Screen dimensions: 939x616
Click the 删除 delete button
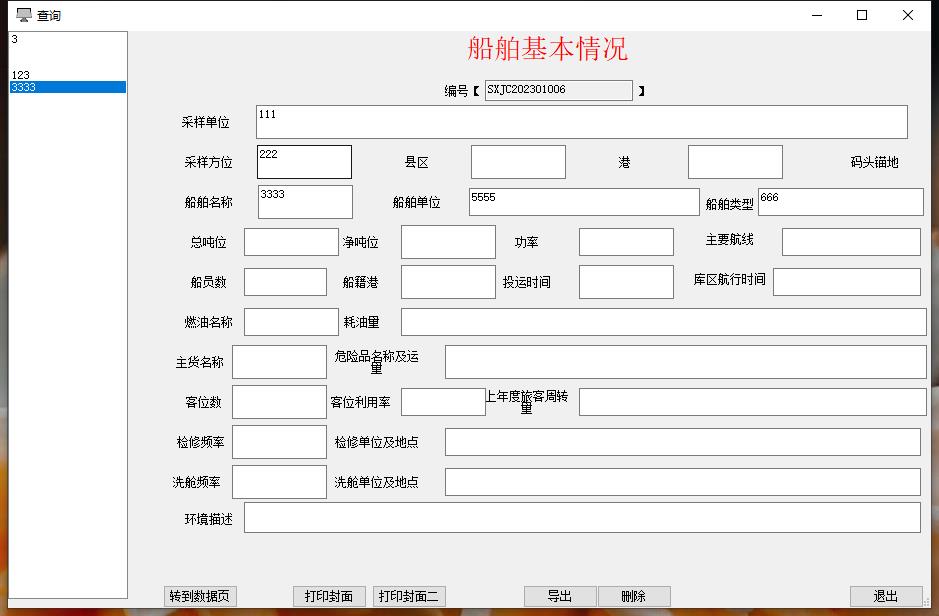634,596
